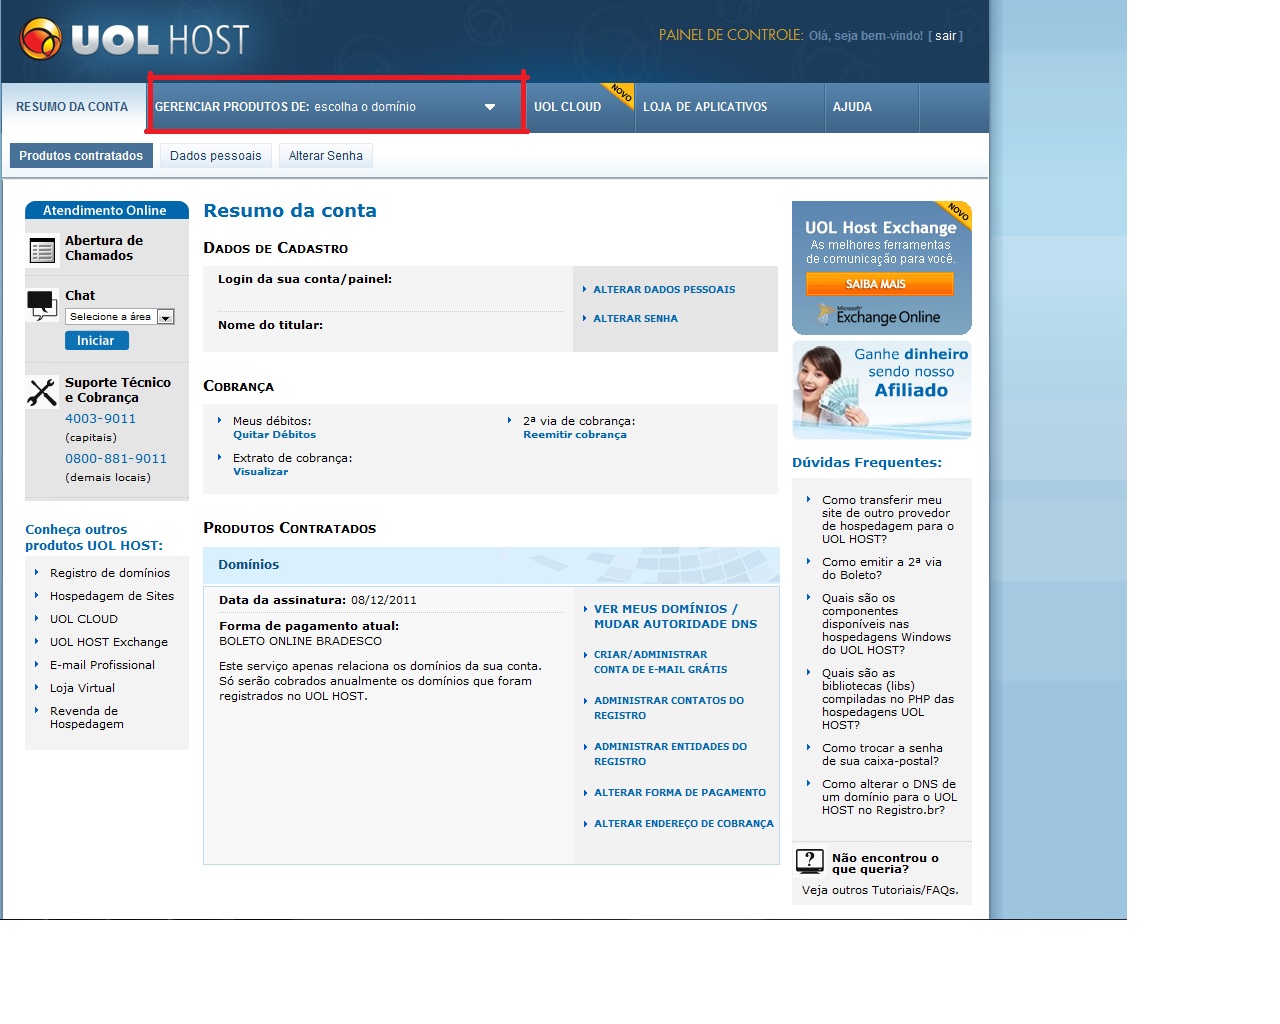The height and width of the screenshot is (1024, 1280).
Task: Click the 0800-881-9011 phone number
Action: [116, 459]
